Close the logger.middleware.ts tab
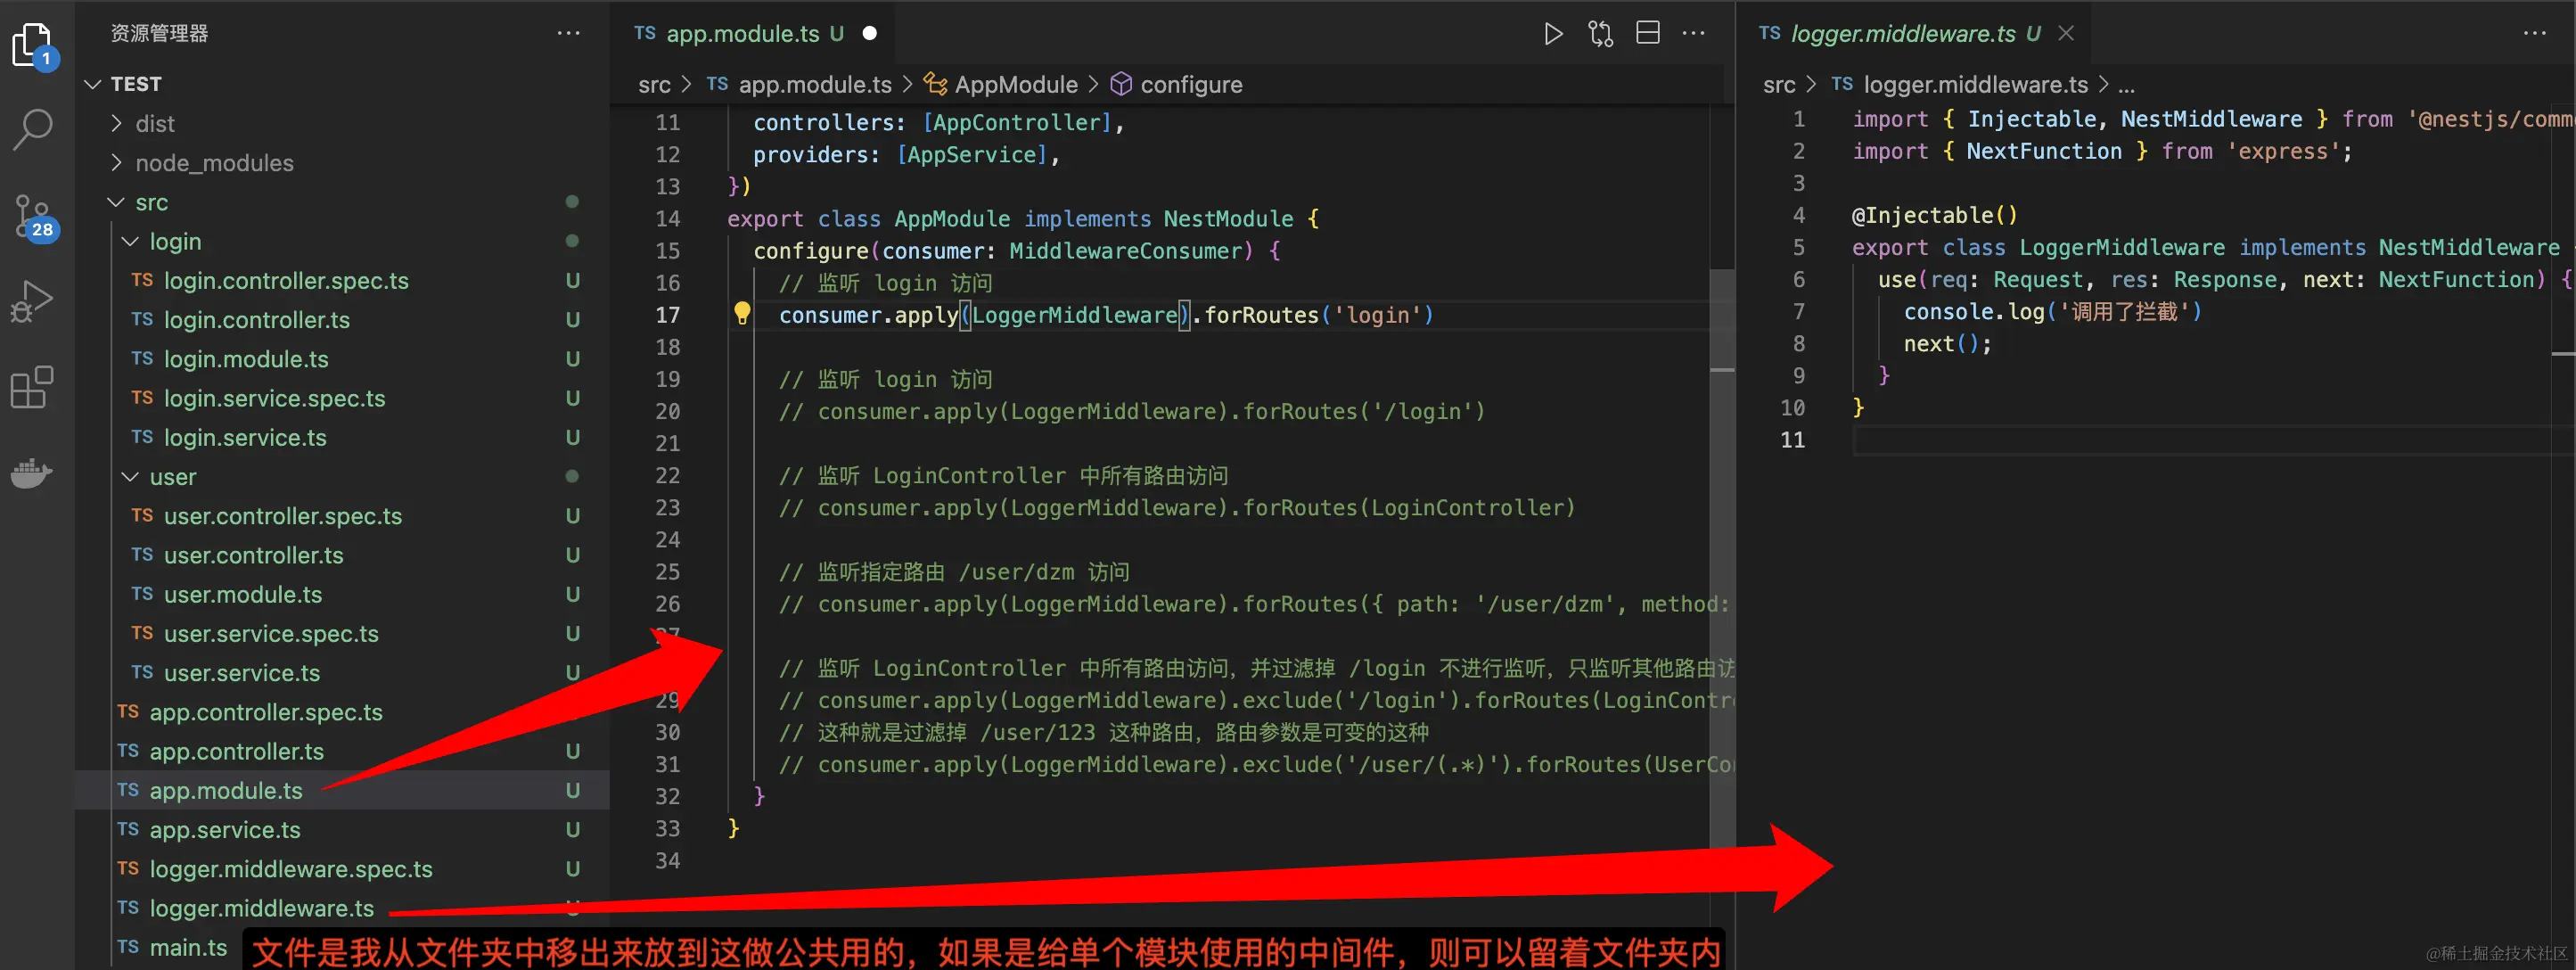 click(x=2066, y=34)
